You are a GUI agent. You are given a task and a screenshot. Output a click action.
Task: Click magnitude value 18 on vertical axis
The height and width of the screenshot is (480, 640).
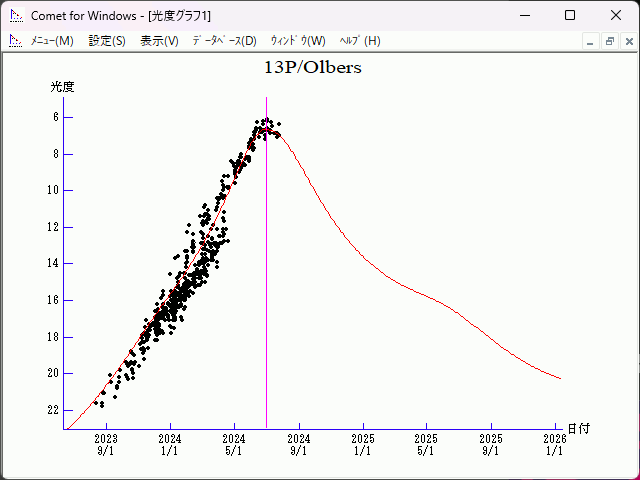[53, 337]
